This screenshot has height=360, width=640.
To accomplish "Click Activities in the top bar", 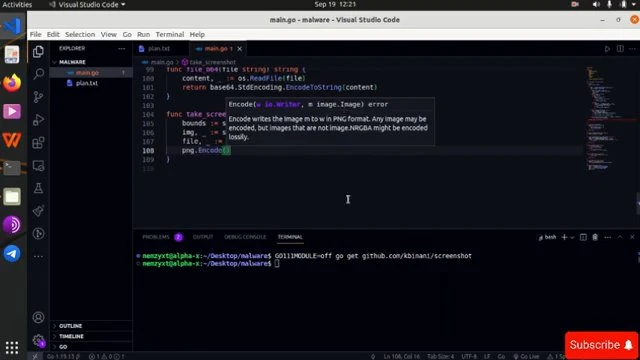I will [17, 4].
